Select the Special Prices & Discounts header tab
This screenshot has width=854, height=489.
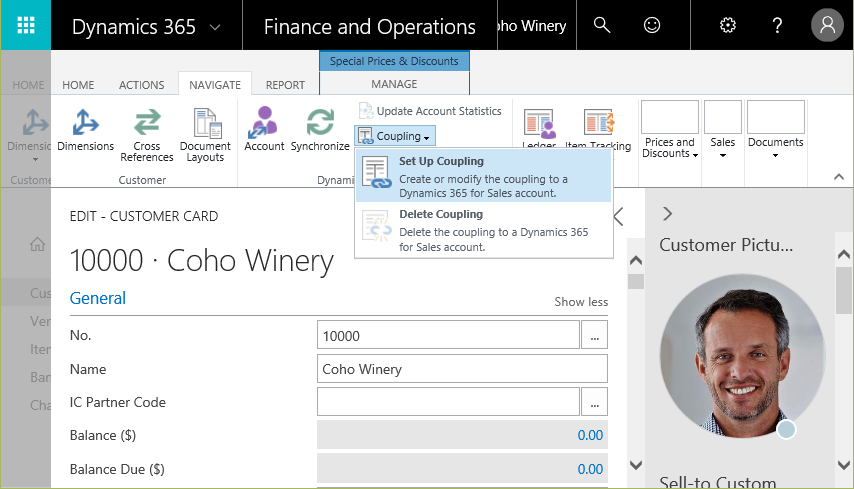click(394, 61)
